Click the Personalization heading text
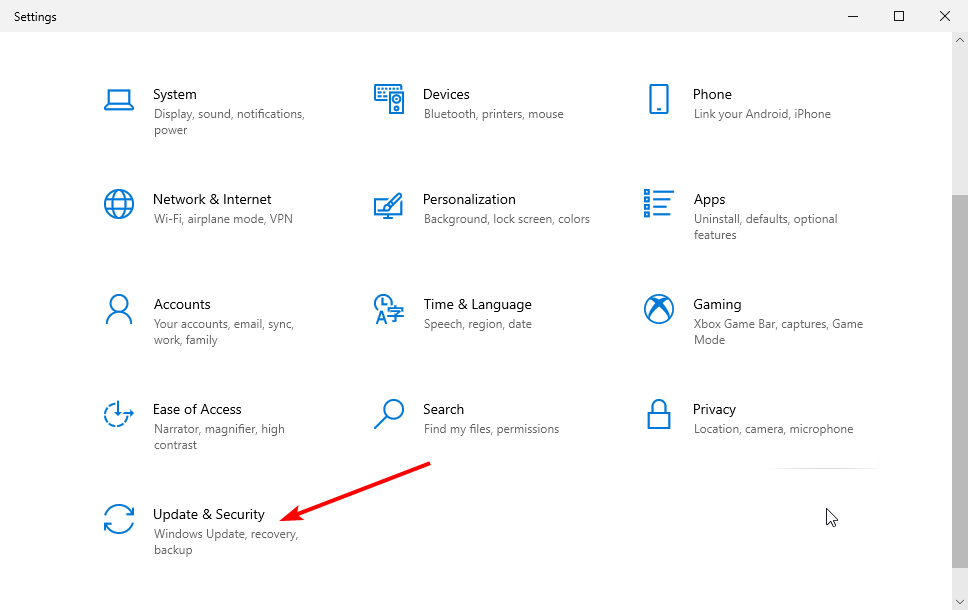968x610 pixels. 469,199
